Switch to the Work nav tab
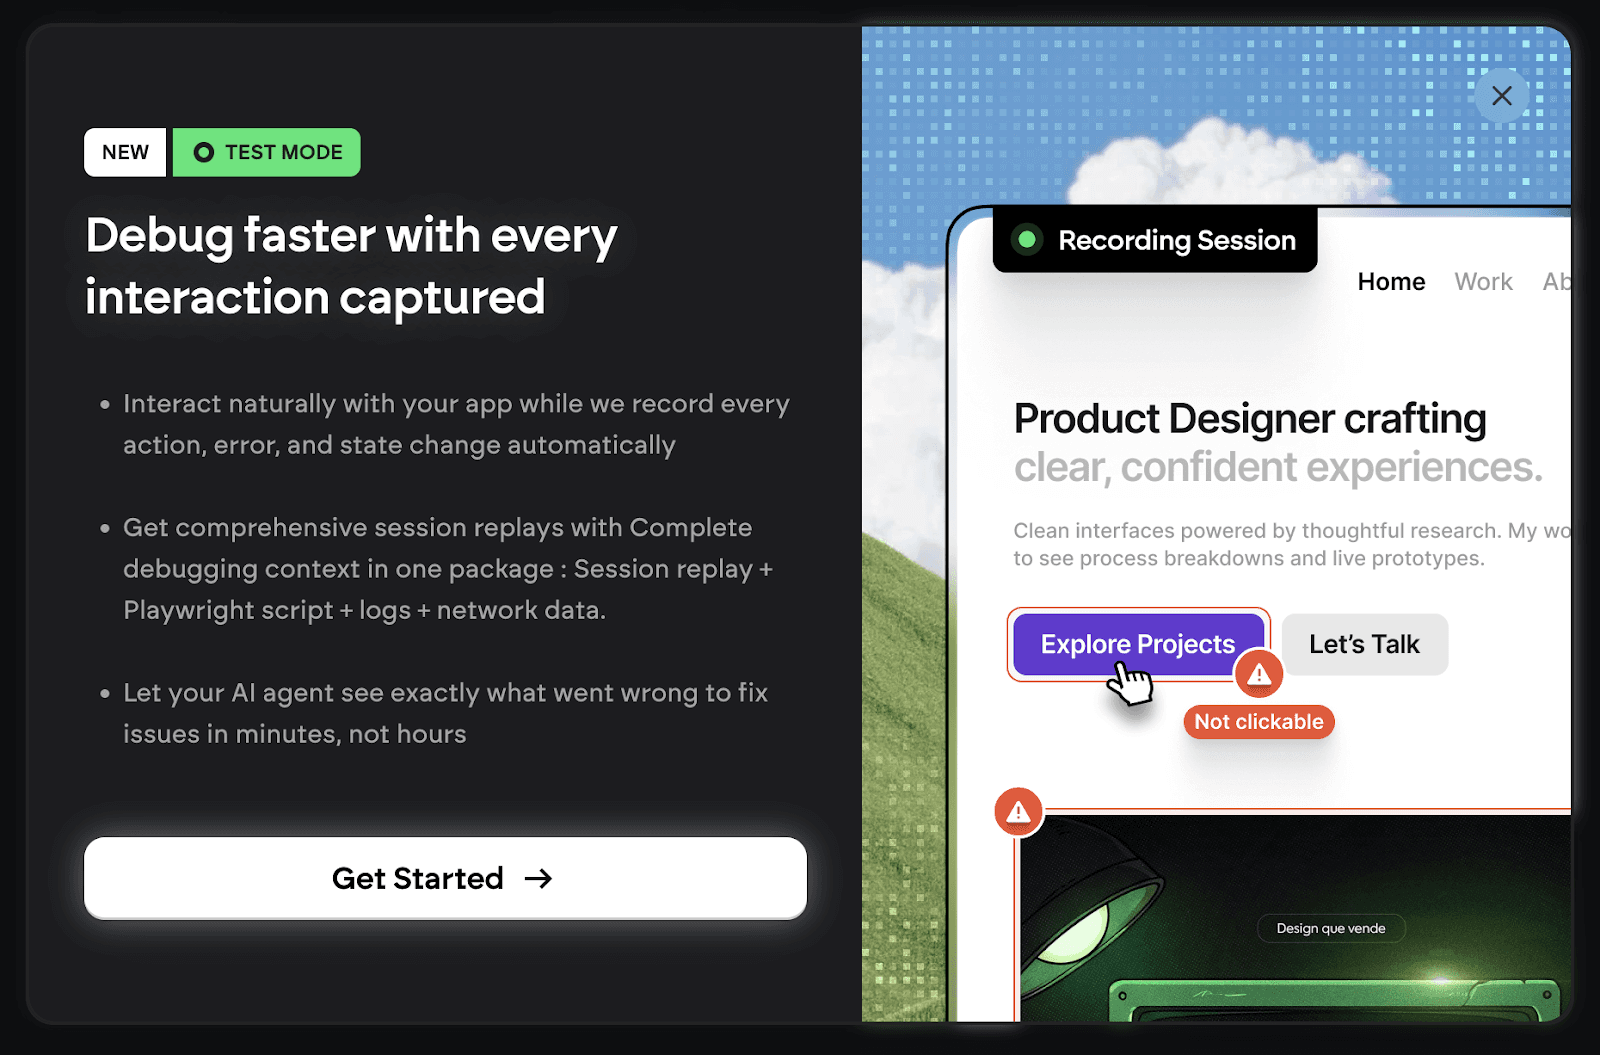Viewport: 1600px width, 1055px height. click(1483, 282)
